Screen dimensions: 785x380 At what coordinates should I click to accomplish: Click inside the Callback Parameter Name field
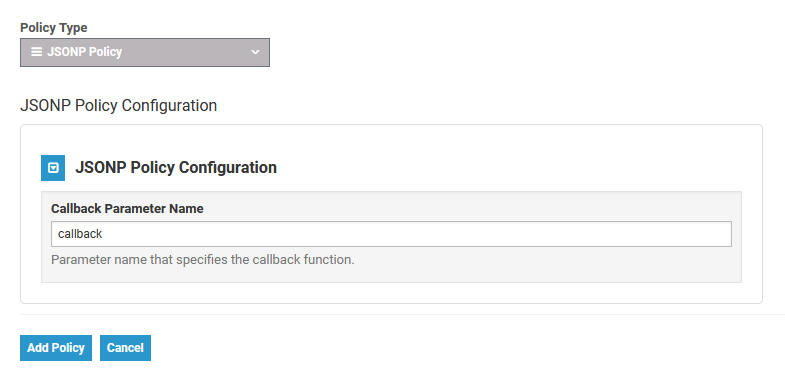(x=391, y=234)
